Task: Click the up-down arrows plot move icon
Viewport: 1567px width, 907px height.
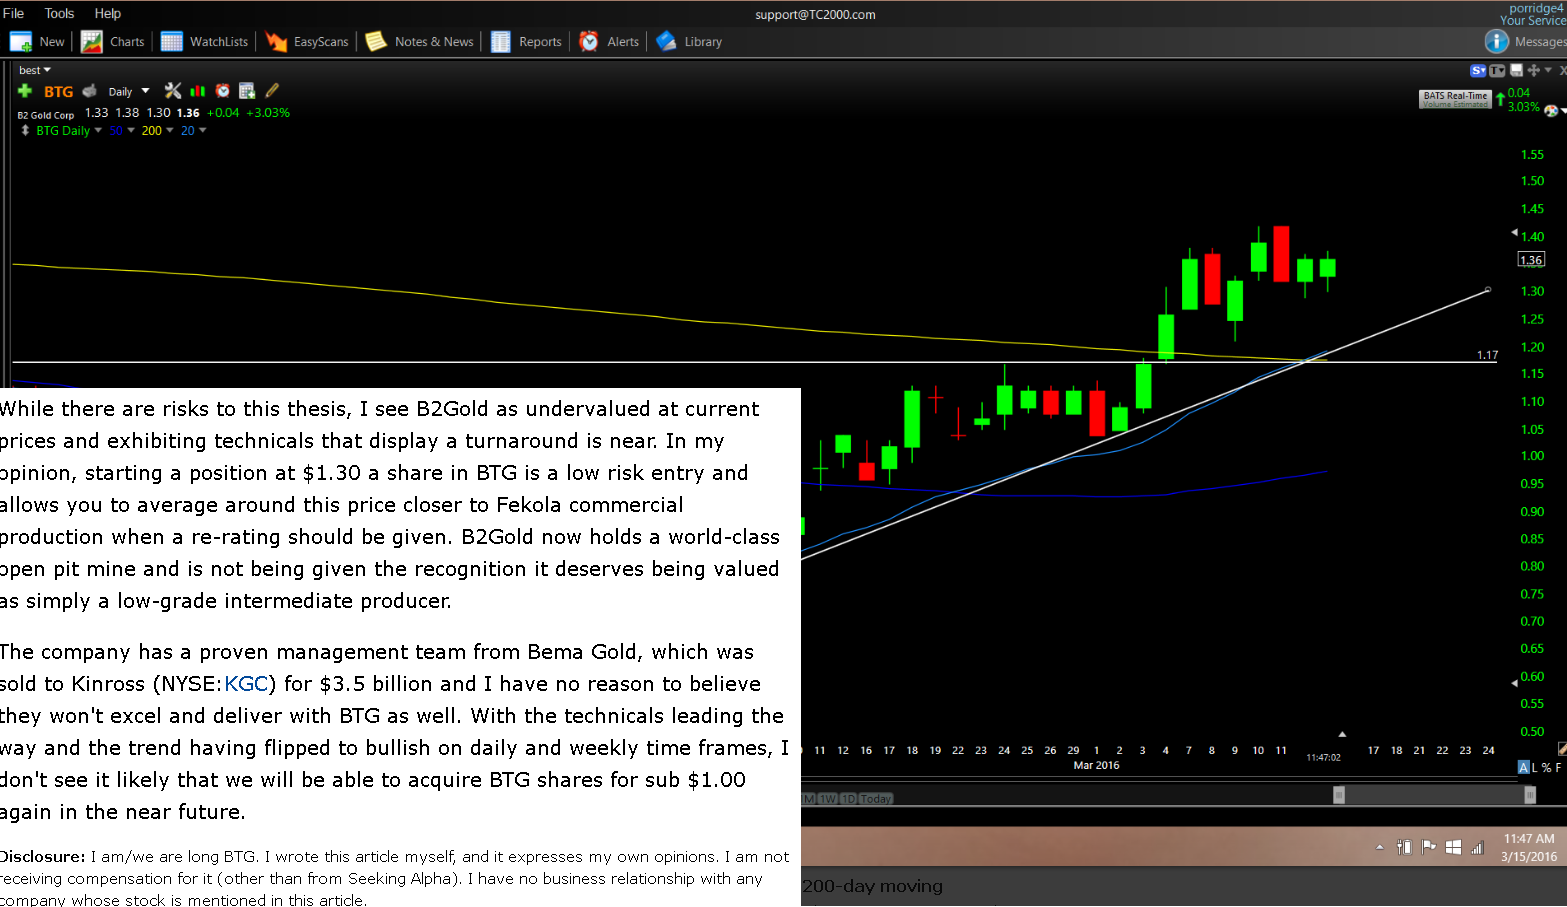Action: 25,131
